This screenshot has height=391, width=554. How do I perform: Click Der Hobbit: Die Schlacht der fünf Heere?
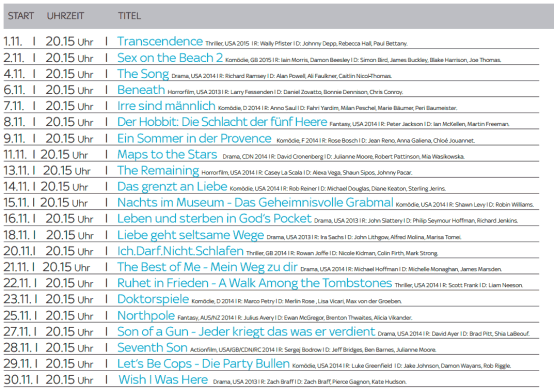(x=222, y=122)
